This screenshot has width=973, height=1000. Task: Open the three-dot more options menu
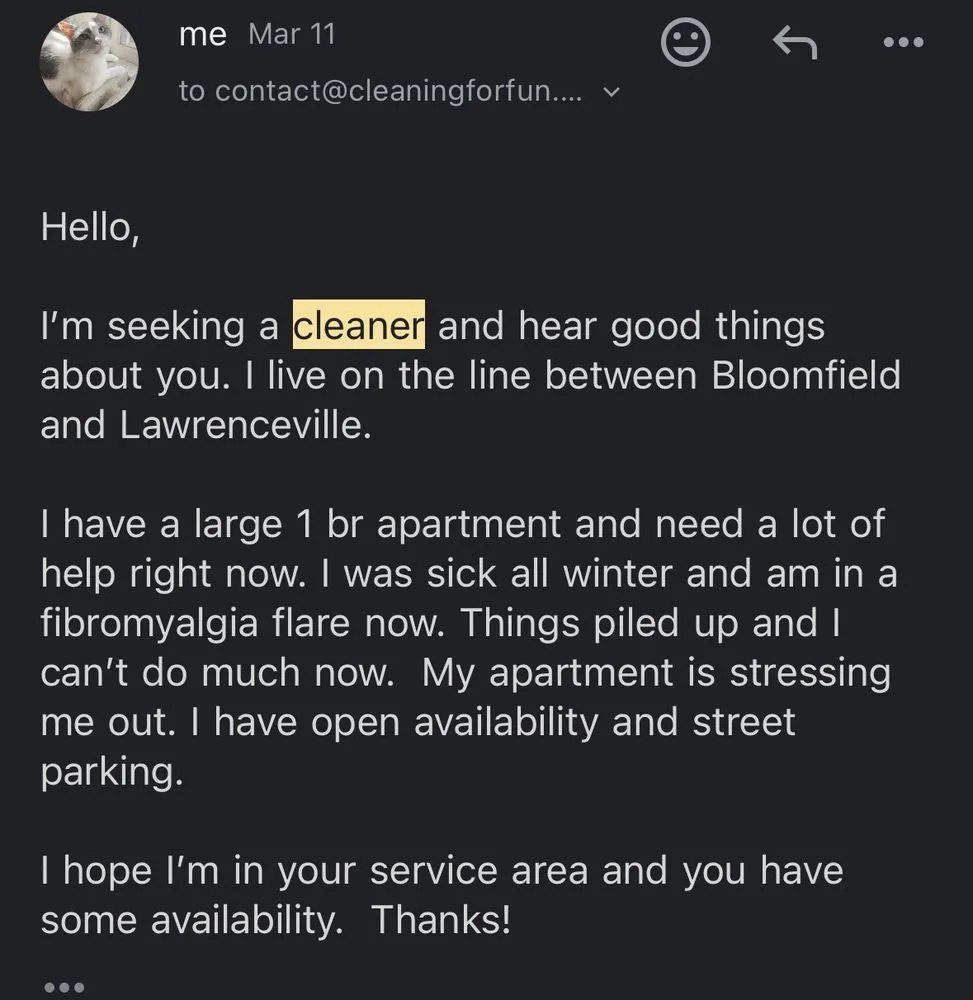point(903,42)
